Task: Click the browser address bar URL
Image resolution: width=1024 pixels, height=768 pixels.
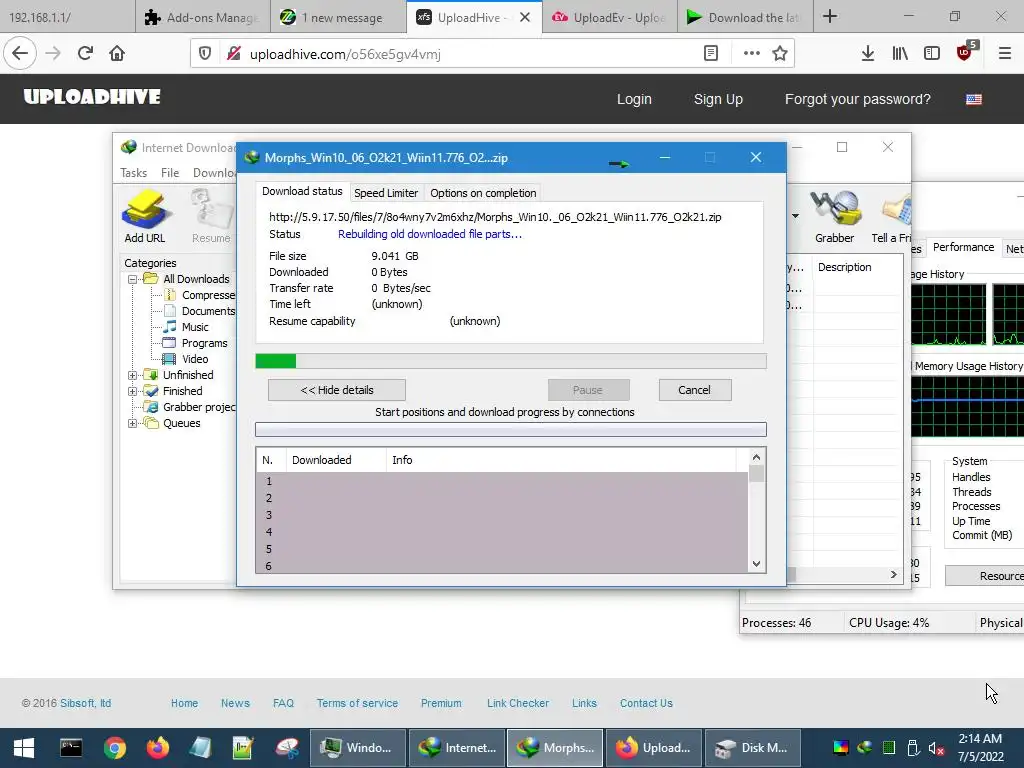Action: point(345,54)
